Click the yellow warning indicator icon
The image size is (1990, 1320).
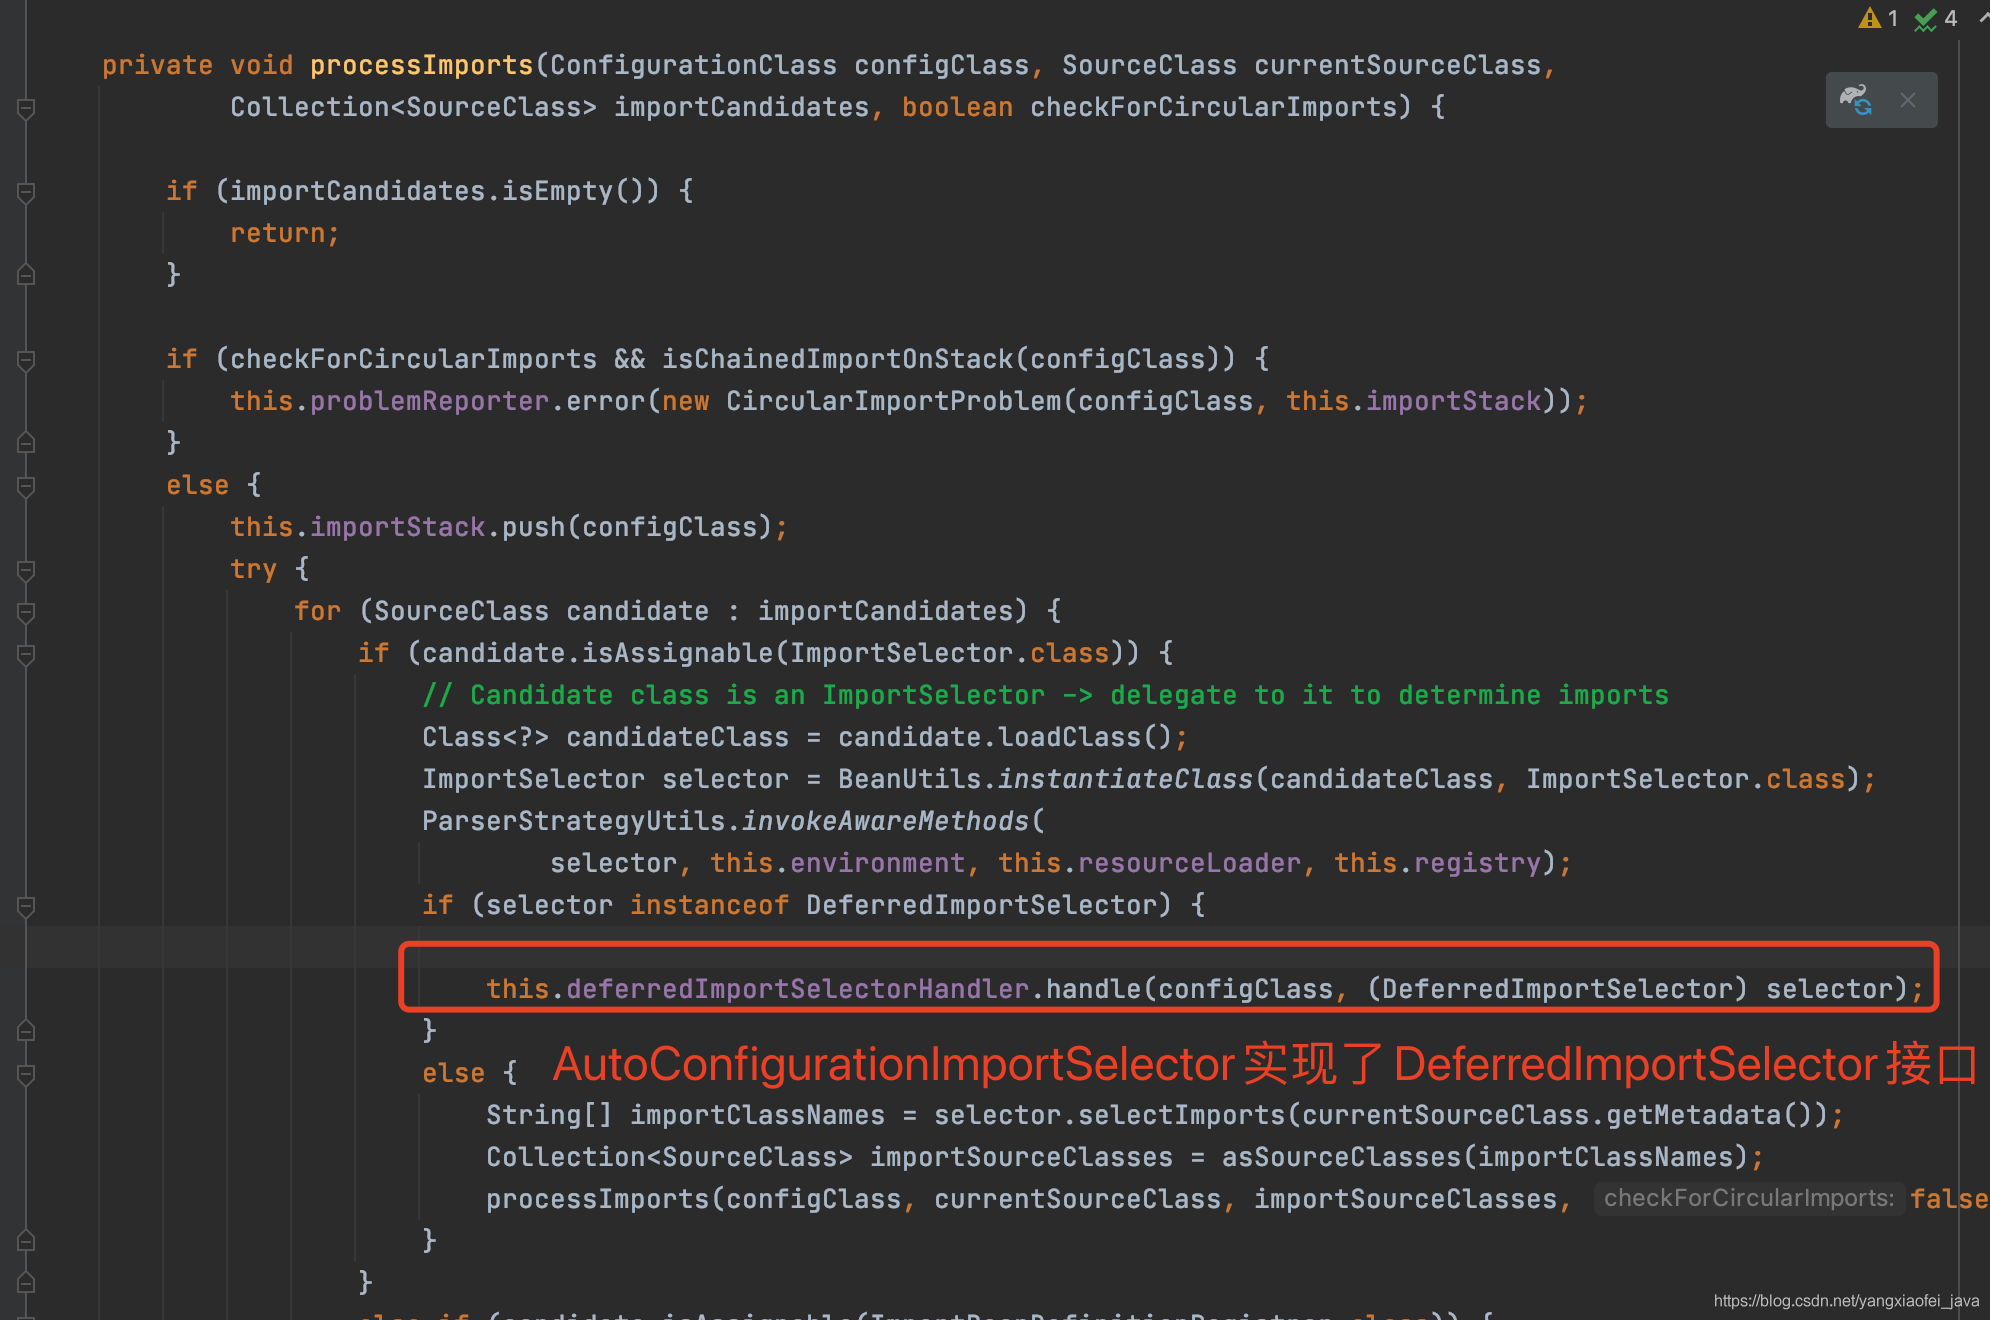click(1869, 18)
